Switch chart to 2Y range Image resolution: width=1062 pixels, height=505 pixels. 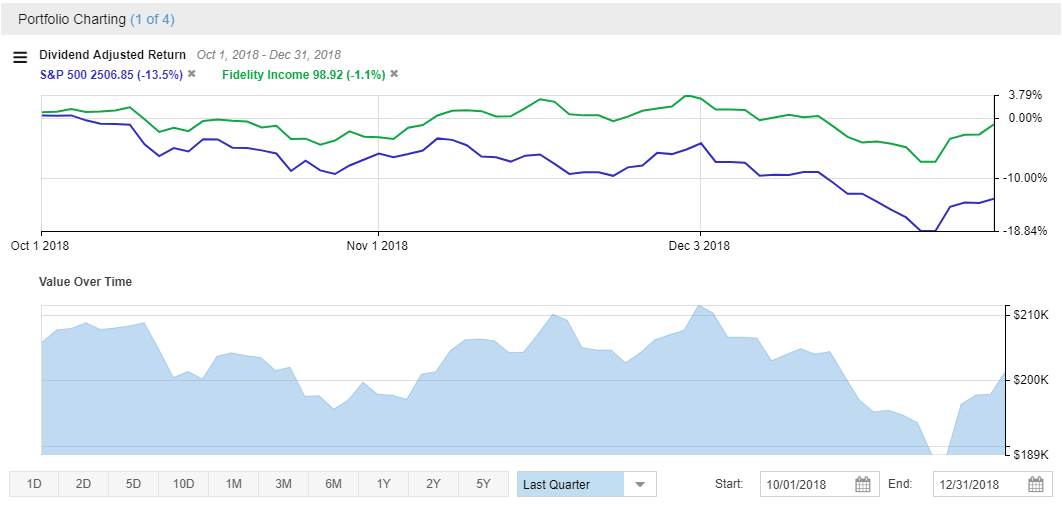click(434, 484)
